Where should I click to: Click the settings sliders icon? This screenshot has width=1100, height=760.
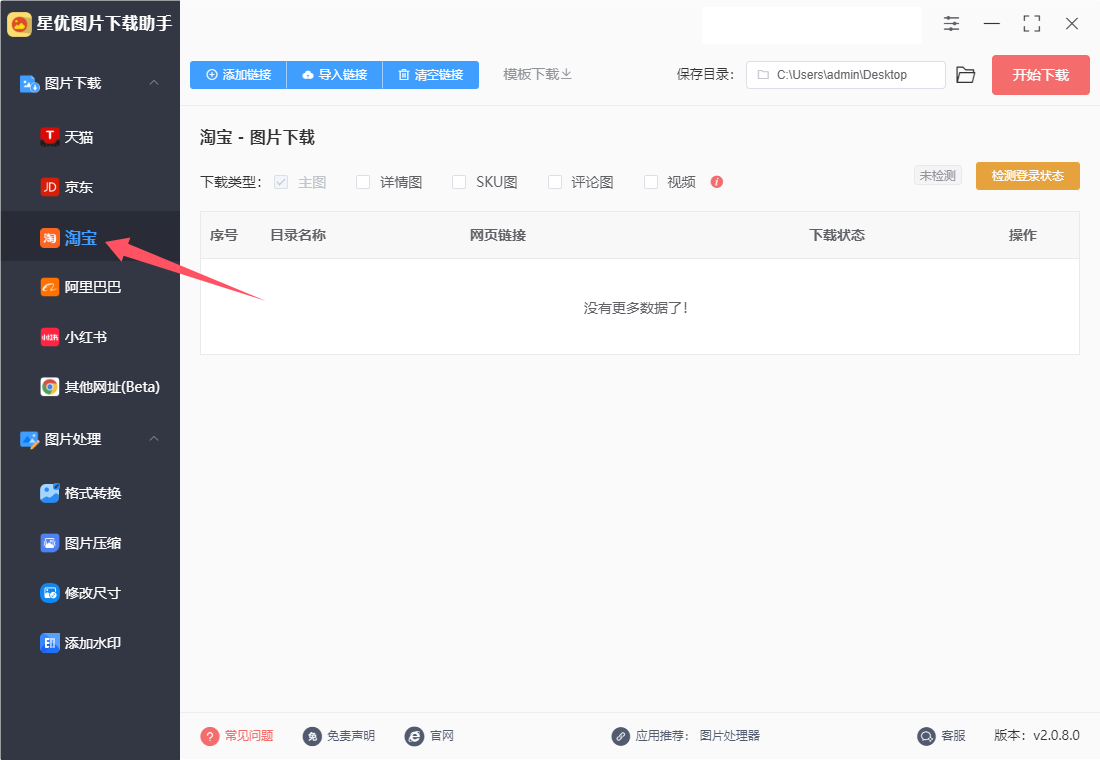click(x=951, y=24)
